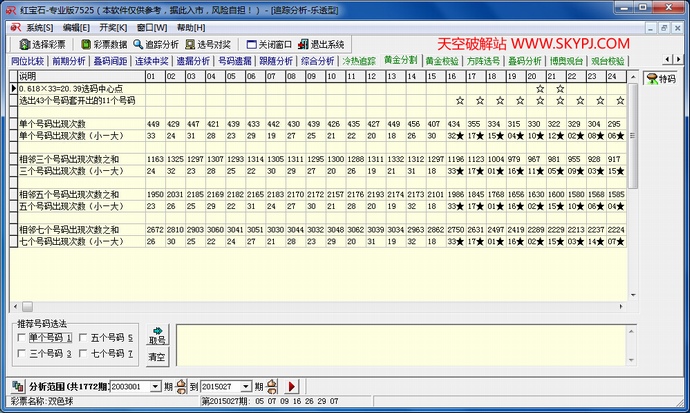Click the 取号 arrow button

[x=157, y=336]
